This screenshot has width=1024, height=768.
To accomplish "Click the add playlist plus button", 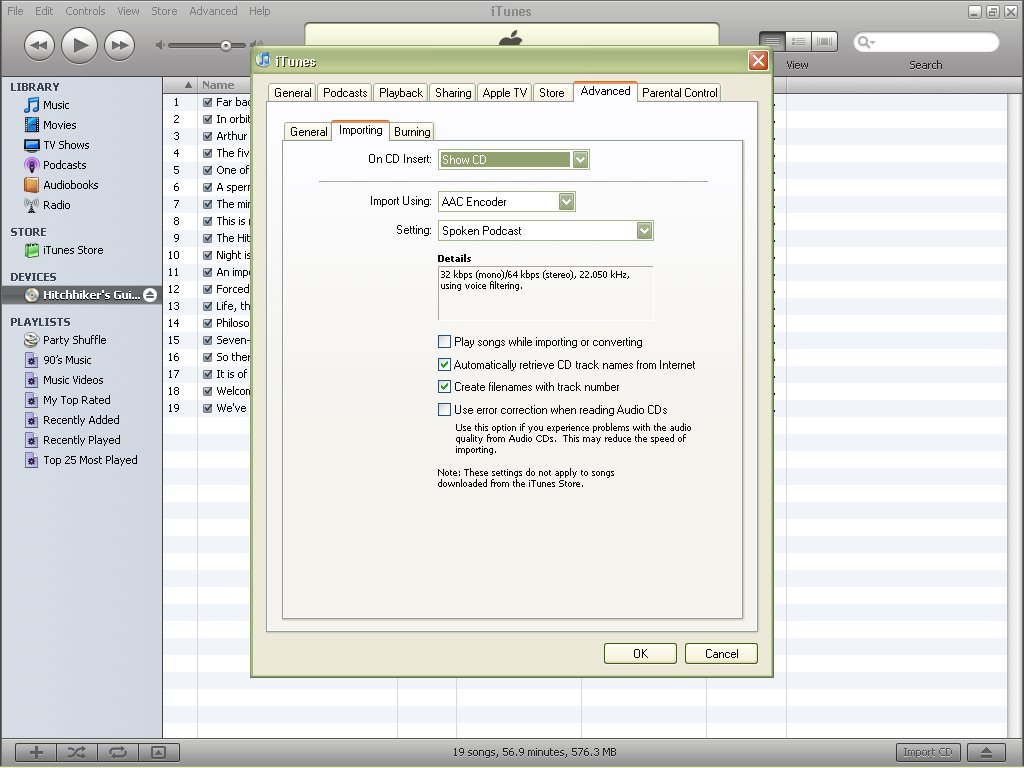I will (36, 752).
